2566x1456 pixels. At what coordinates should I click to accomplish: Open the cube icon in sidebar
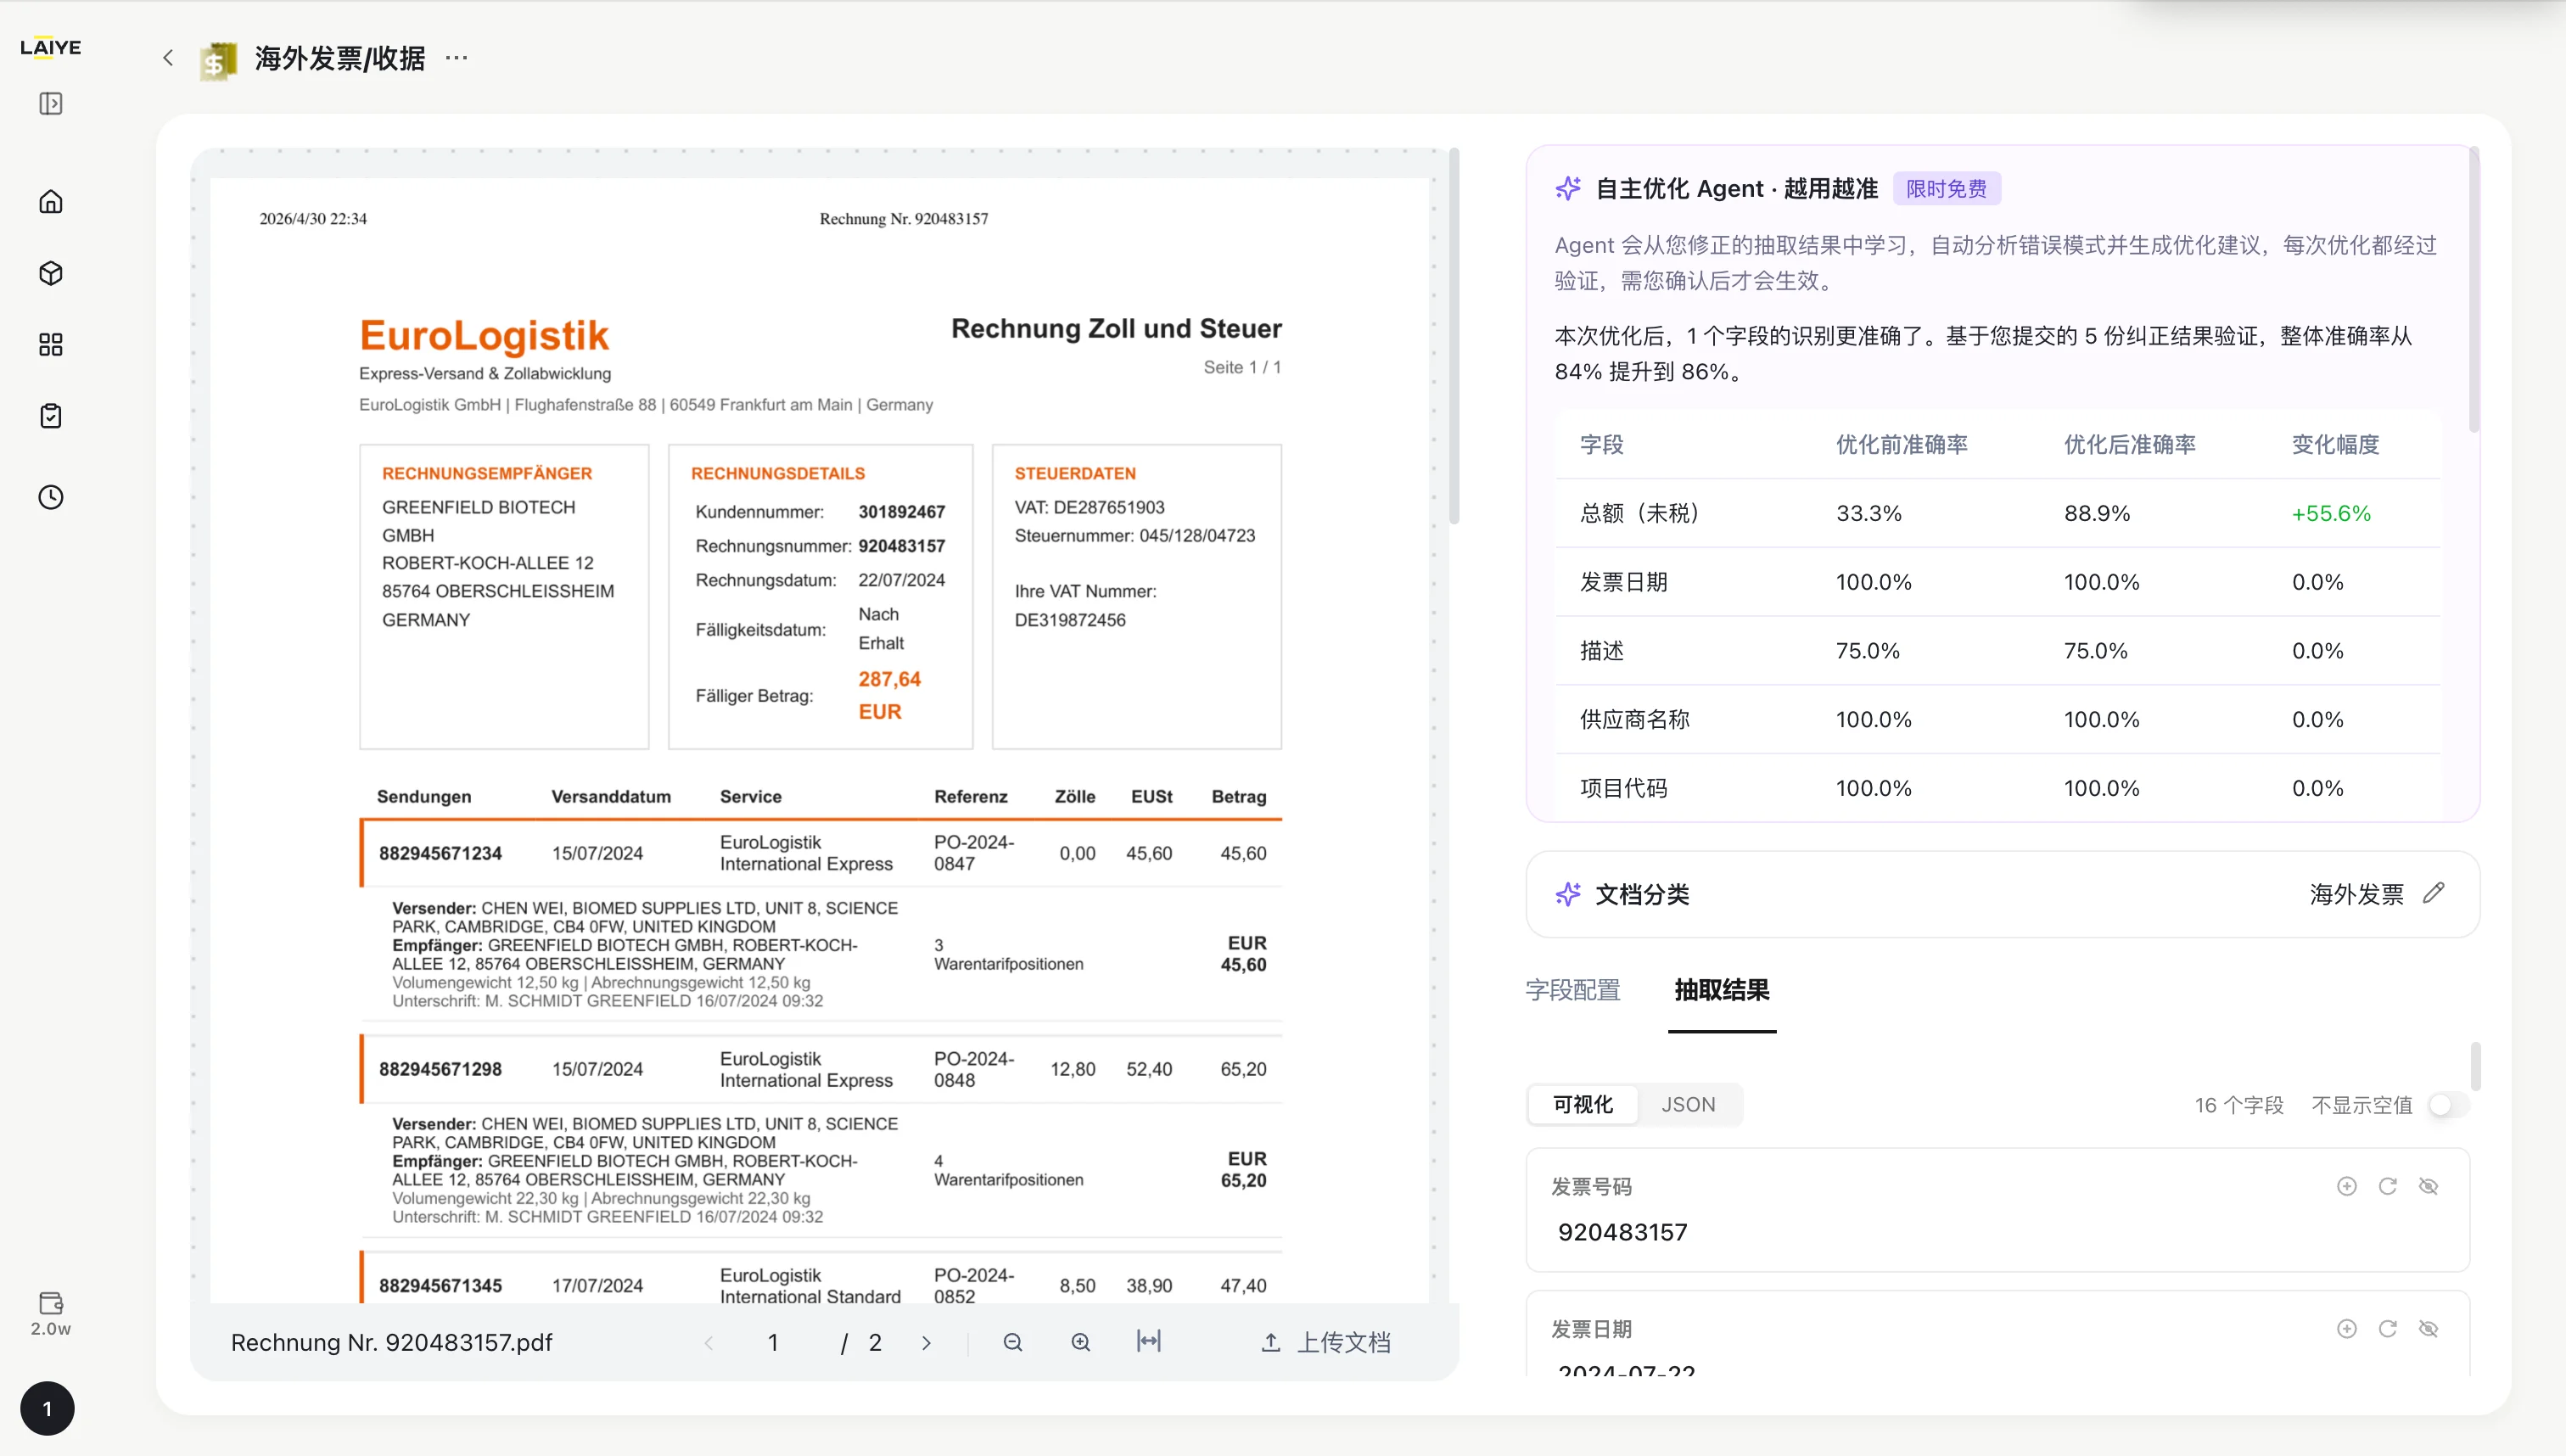pos(51,273)
